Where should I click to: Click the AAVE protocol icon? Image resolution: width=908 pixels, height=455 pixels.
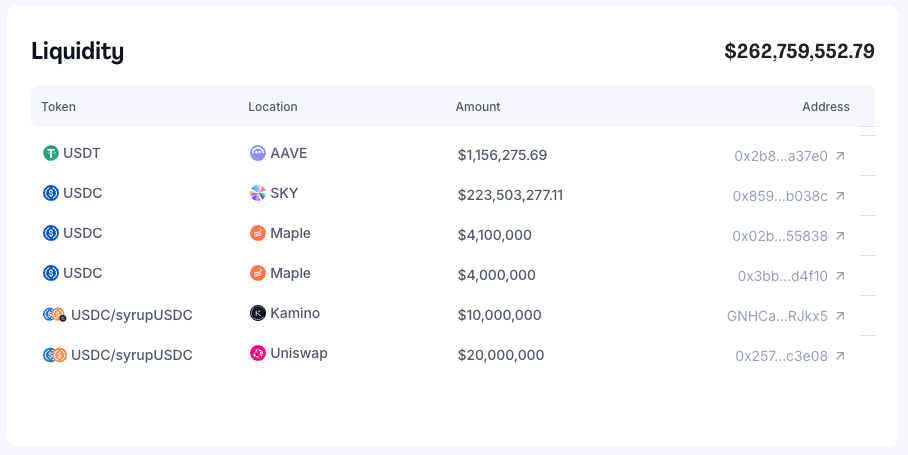point(258,154)
